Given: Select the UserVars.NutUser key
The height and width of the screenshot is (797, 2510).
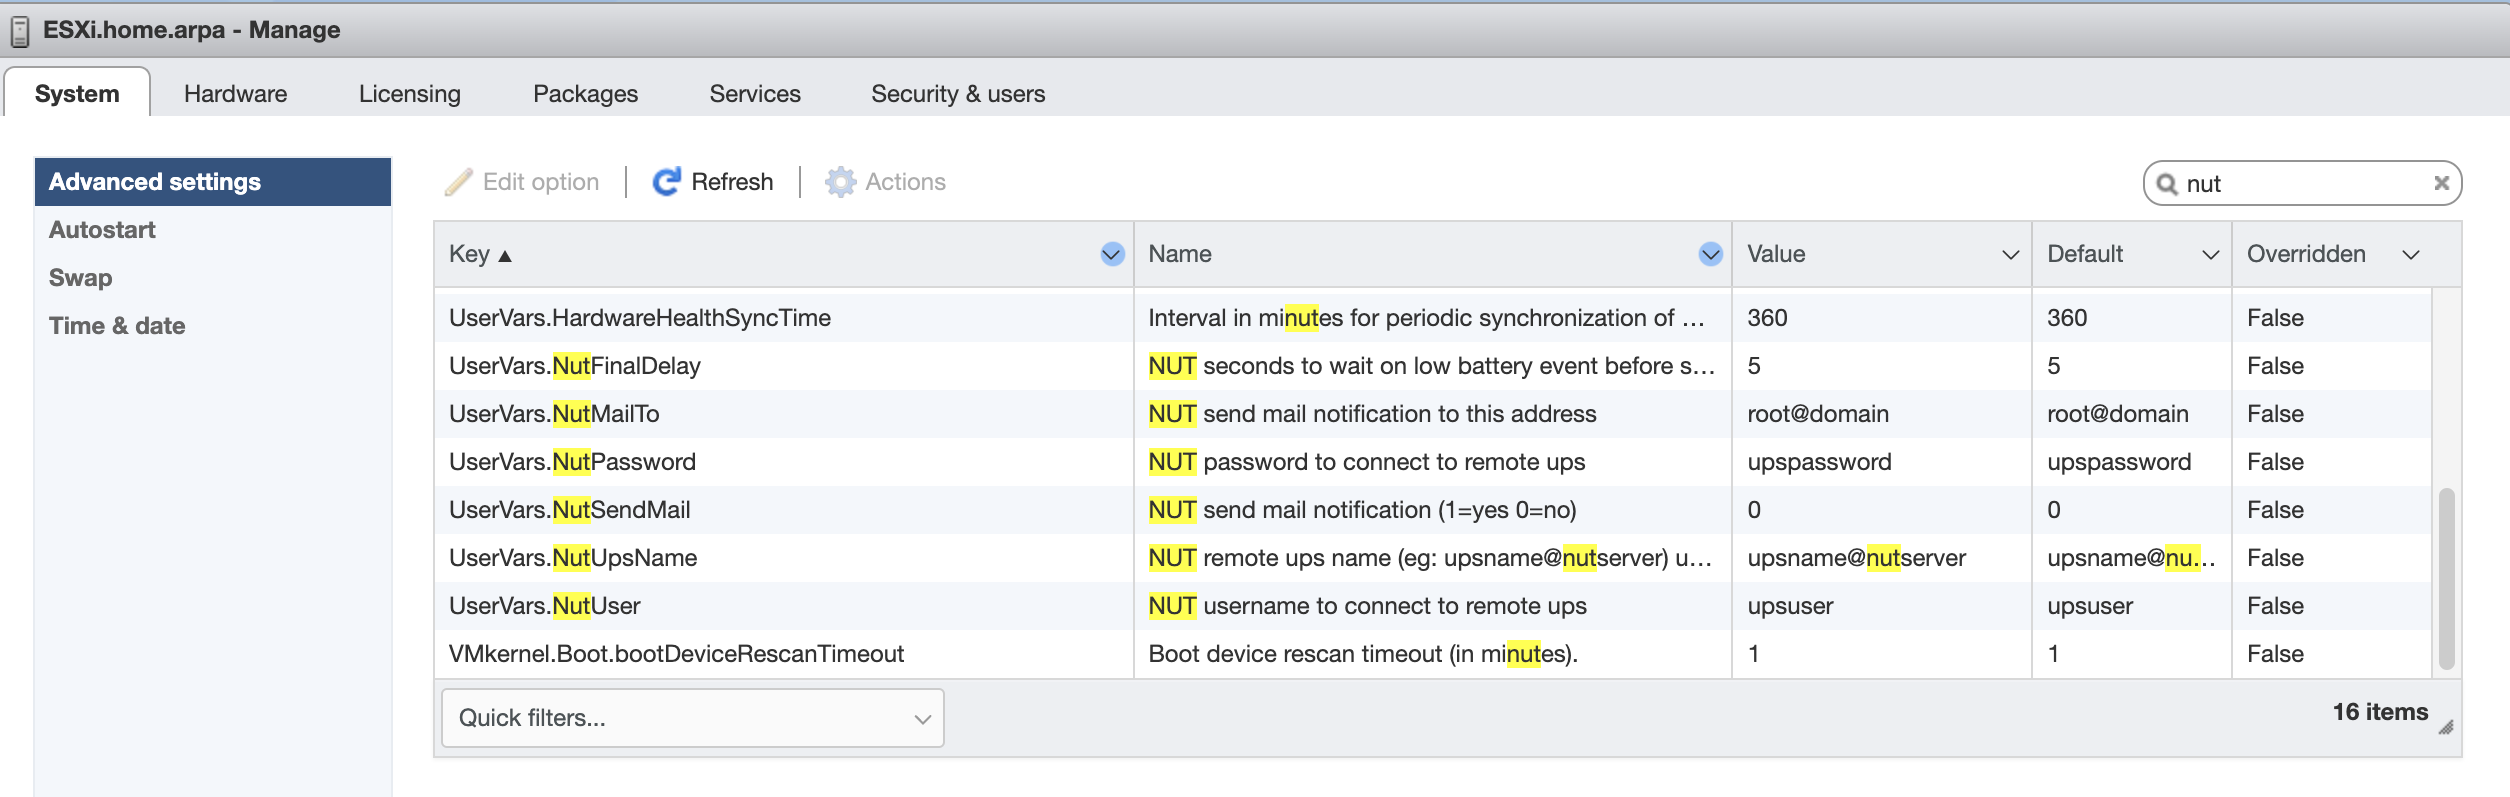Looking at the screenshot, I should 545,606.
